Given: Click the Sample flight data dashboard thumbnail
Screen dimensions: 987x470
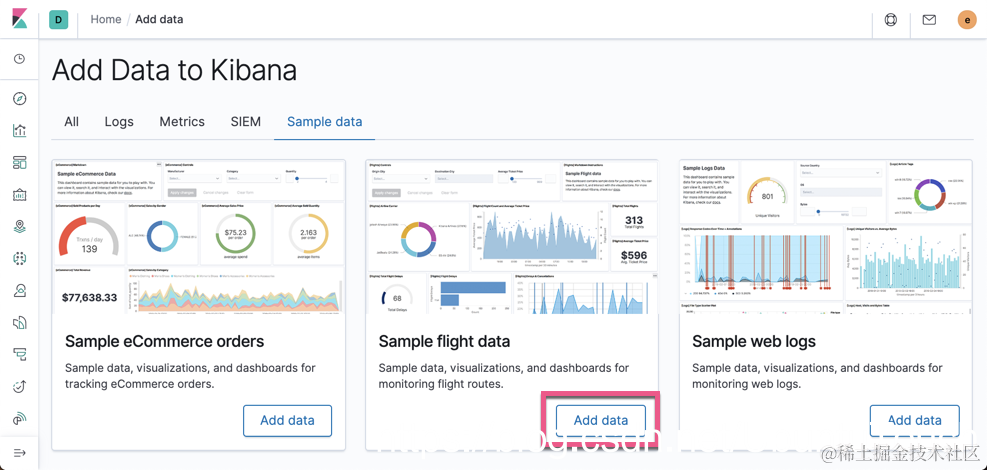Looking at the screenshot, I should point(512,237).
